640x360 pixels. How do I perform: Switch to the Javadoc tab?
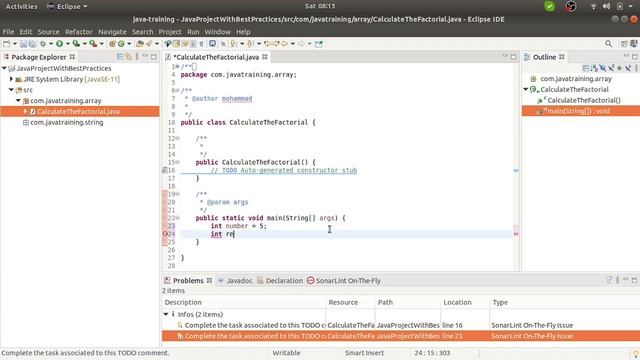[235, 280]
